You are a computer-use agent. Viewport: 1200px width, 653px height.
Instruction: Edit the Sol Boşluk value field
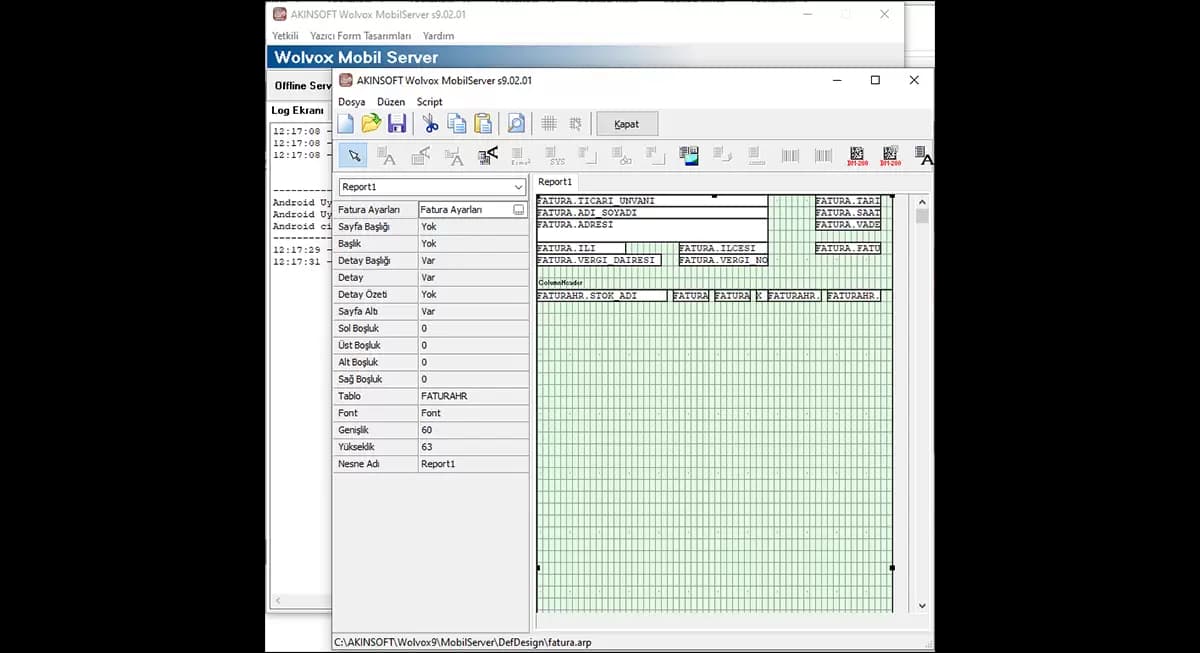[472, 329]
